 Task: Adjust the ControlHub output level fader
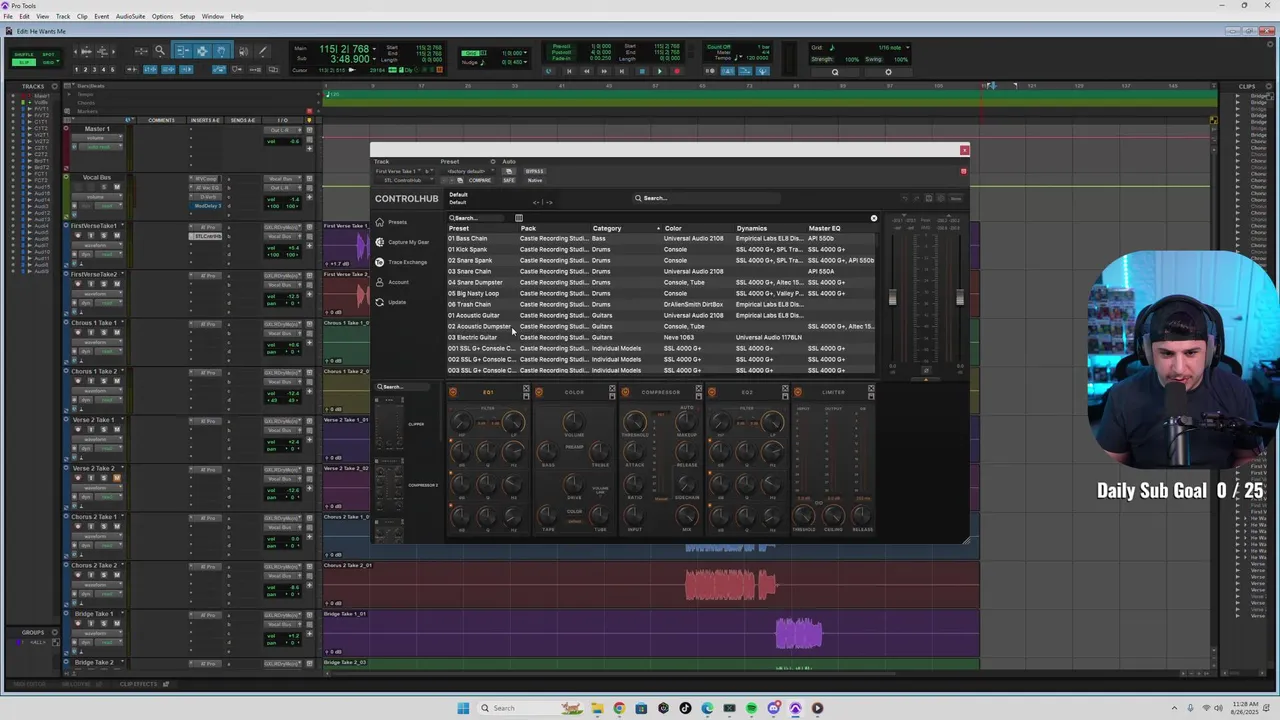tap(960, 297)
